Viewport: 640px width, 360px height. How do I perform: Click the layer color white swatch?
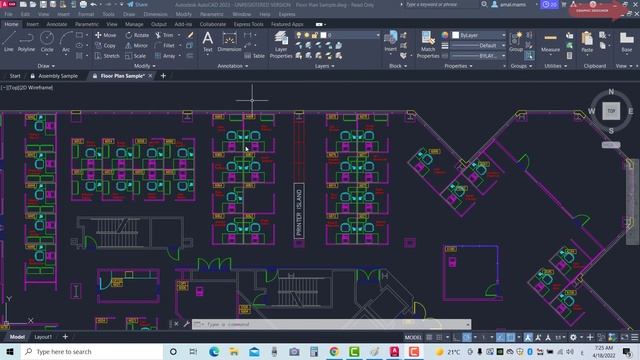coord(323,36)
